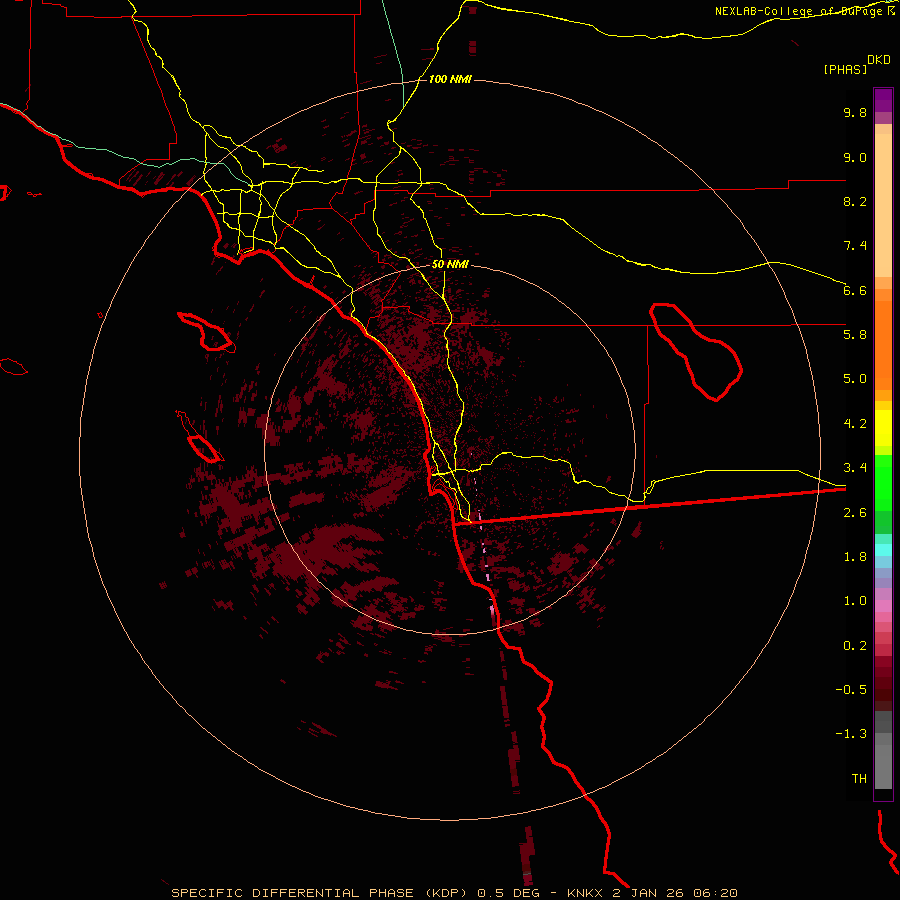This screenshot has width=900, height=900.
Task: Click the '2 JAN 26 06:20' timestamp
Action: (x=675, y=893)
